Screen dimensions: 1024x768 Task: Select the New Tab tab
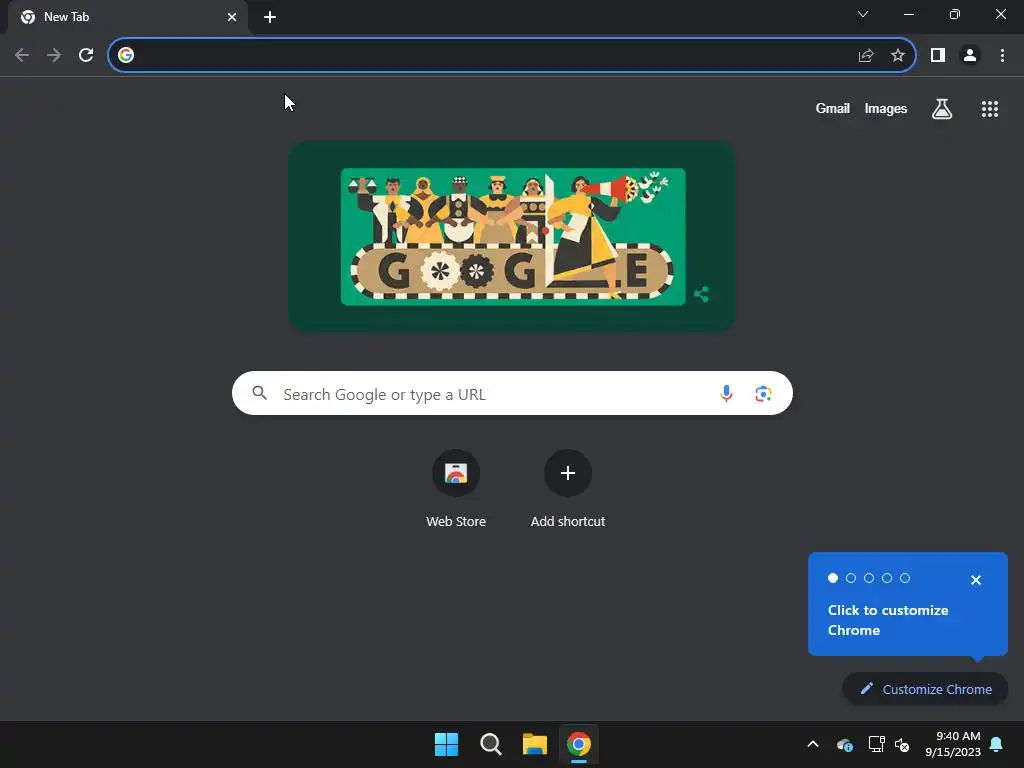128,18
